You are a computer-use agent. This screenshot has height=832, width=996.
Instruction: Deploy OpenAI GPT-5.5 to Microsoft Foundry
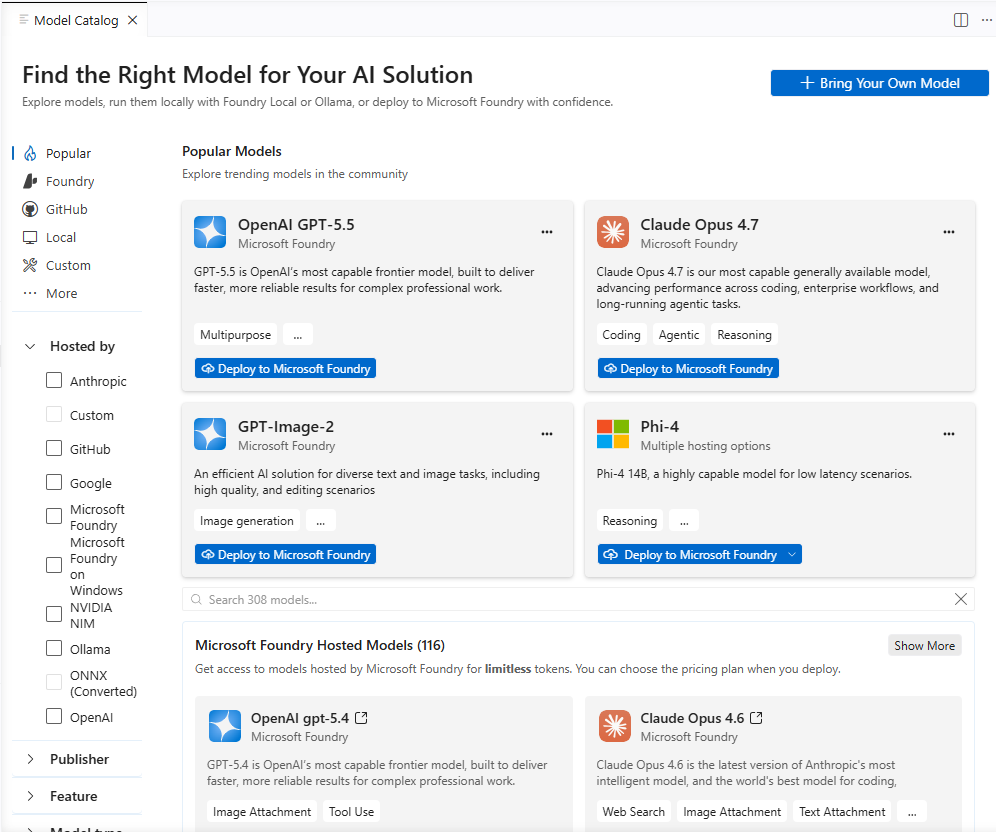click(285, 368)
